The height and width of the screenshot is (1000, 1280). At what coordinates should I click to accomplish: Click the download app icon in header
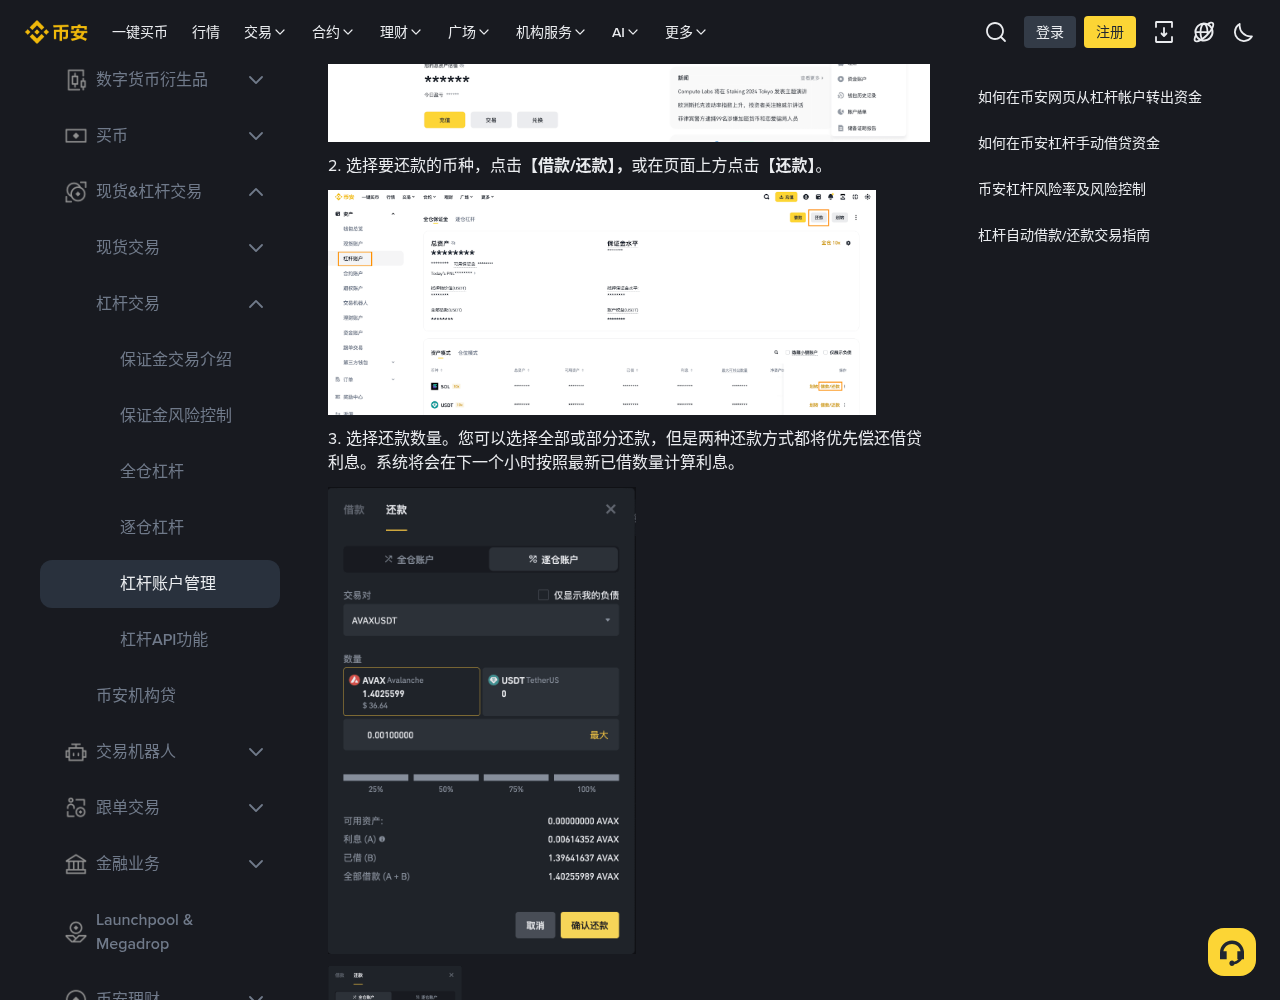click(1164, 32)
